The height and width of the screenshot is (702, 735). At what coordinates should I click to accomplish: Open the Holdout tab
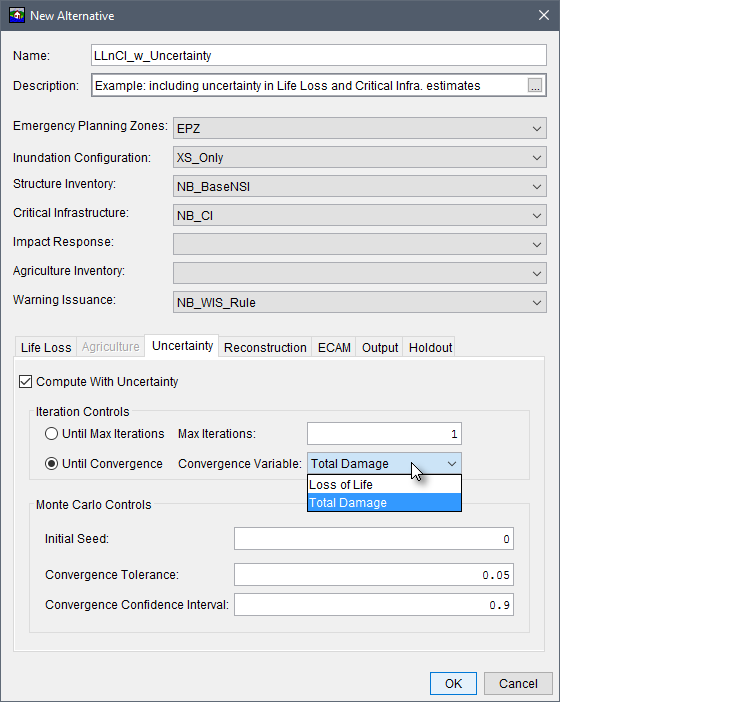(430, 348)
